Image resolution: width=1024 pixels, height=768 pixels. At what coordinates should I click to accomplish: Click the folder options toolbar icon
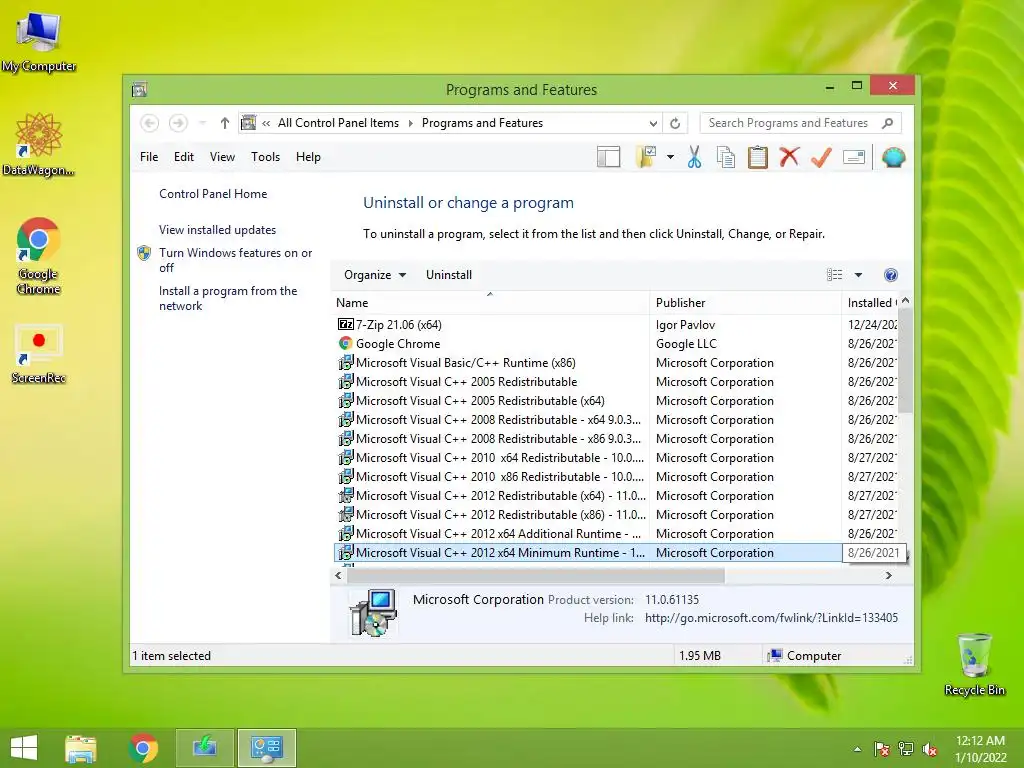click(x=646, y=157)
